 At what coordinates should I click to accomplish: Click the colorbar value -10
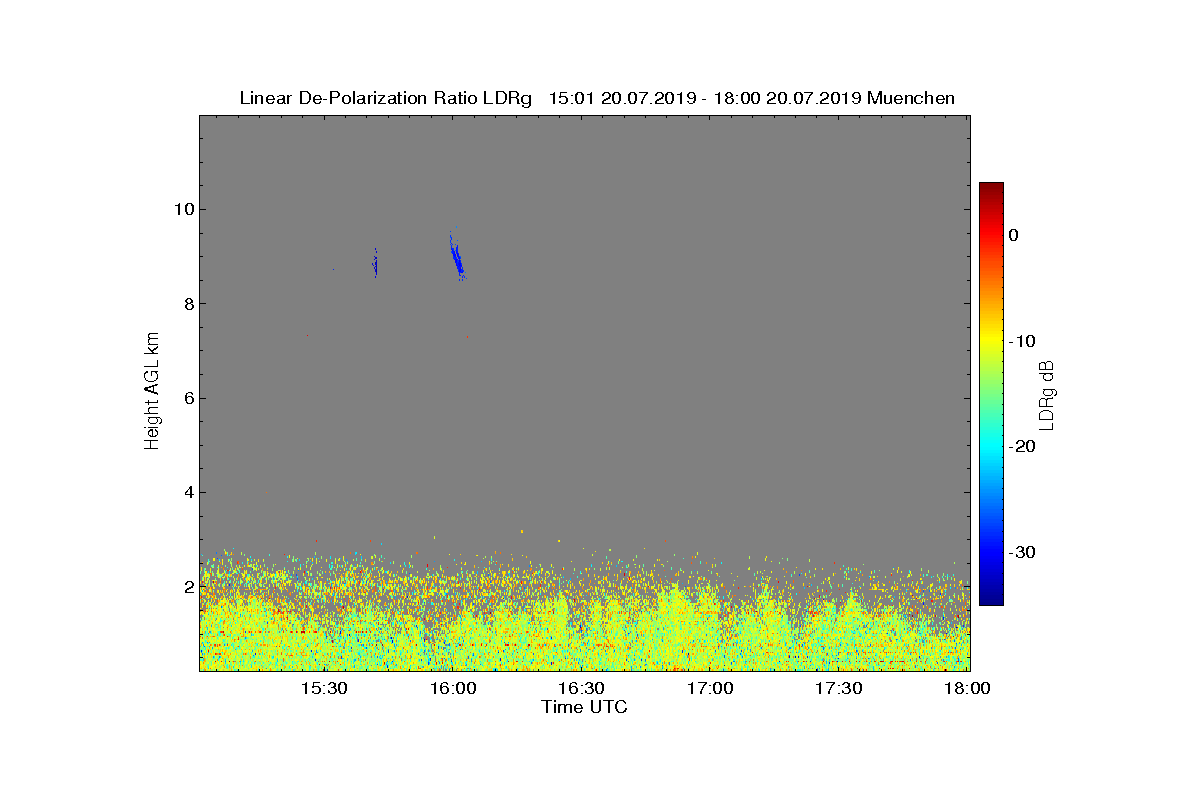[1021, 341]
